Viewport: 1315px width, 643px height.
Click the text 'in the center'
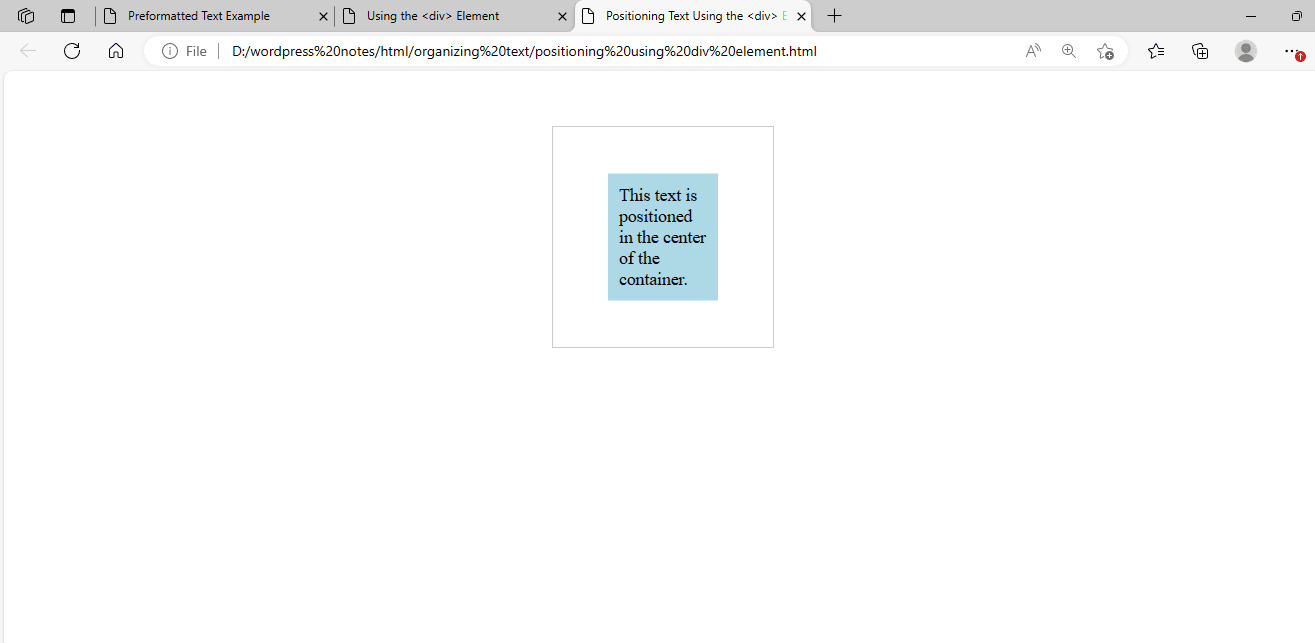tap(662, 237)
